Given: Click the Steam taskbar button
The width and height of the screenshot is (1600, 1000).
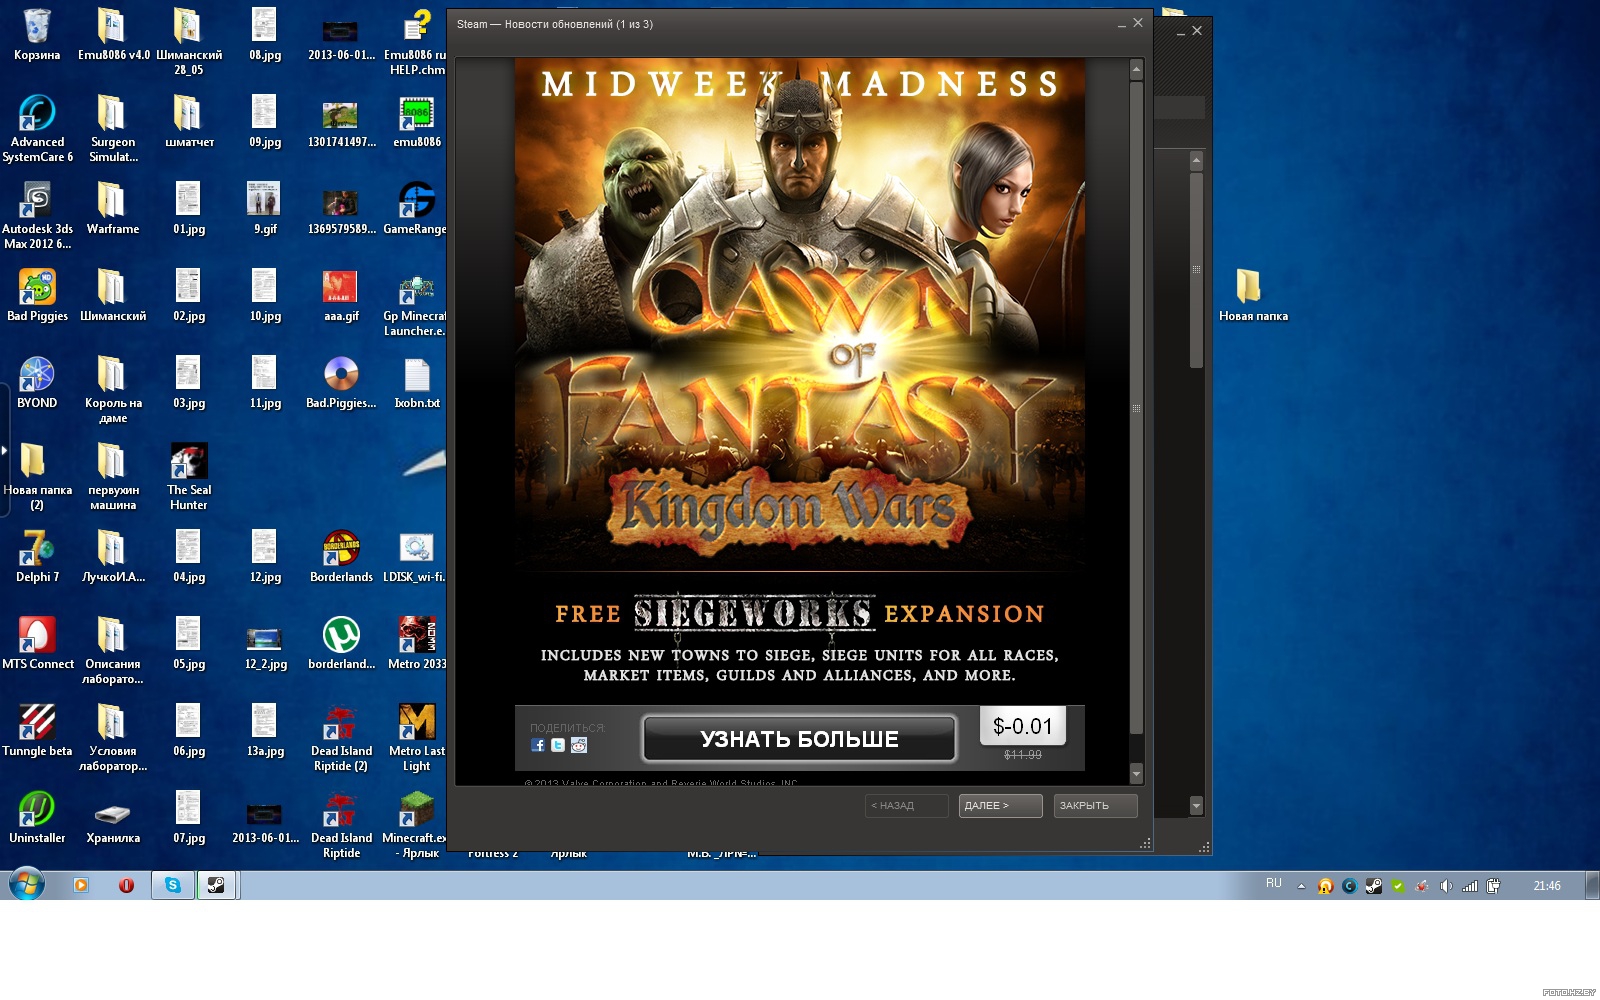Looking at the screenshot, I should click(x=216, y=885).
